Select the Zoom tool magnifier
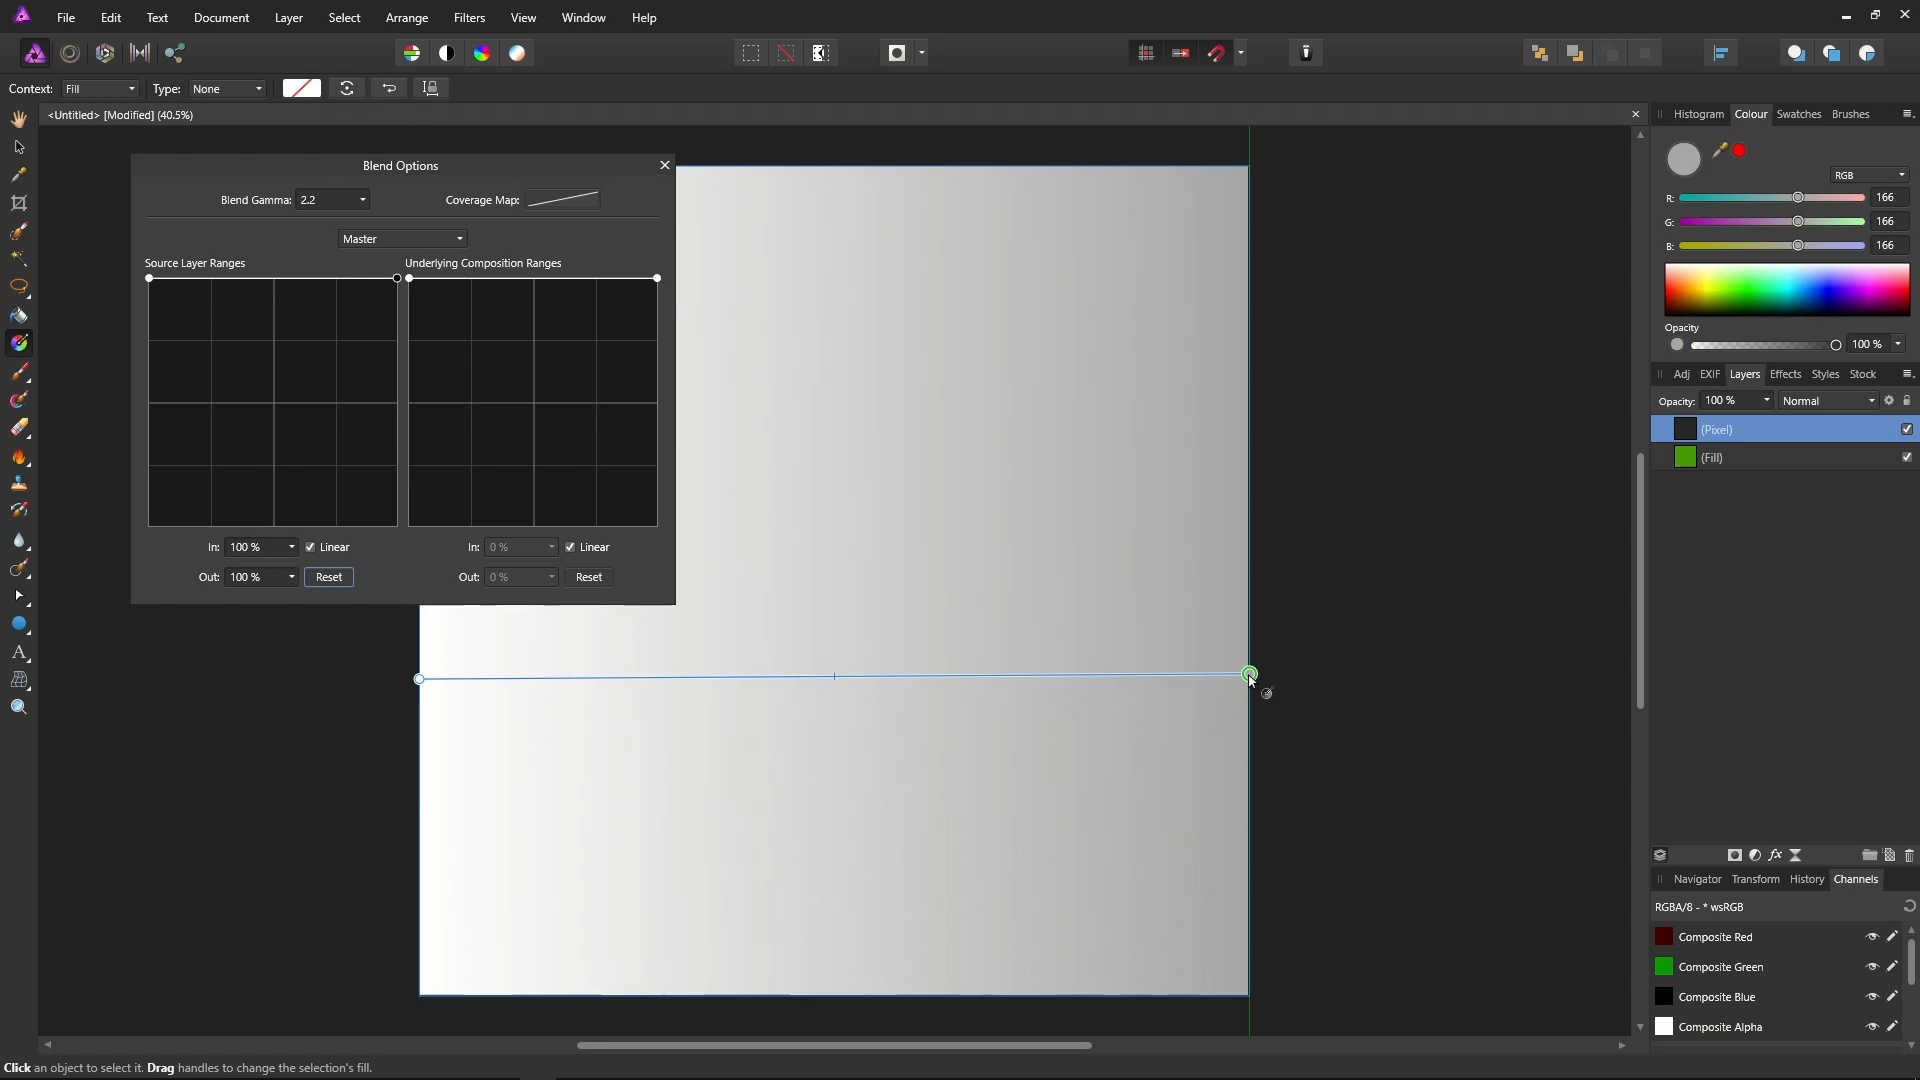The width and height of the screenshot is (1920, 1080). point(19,708)
